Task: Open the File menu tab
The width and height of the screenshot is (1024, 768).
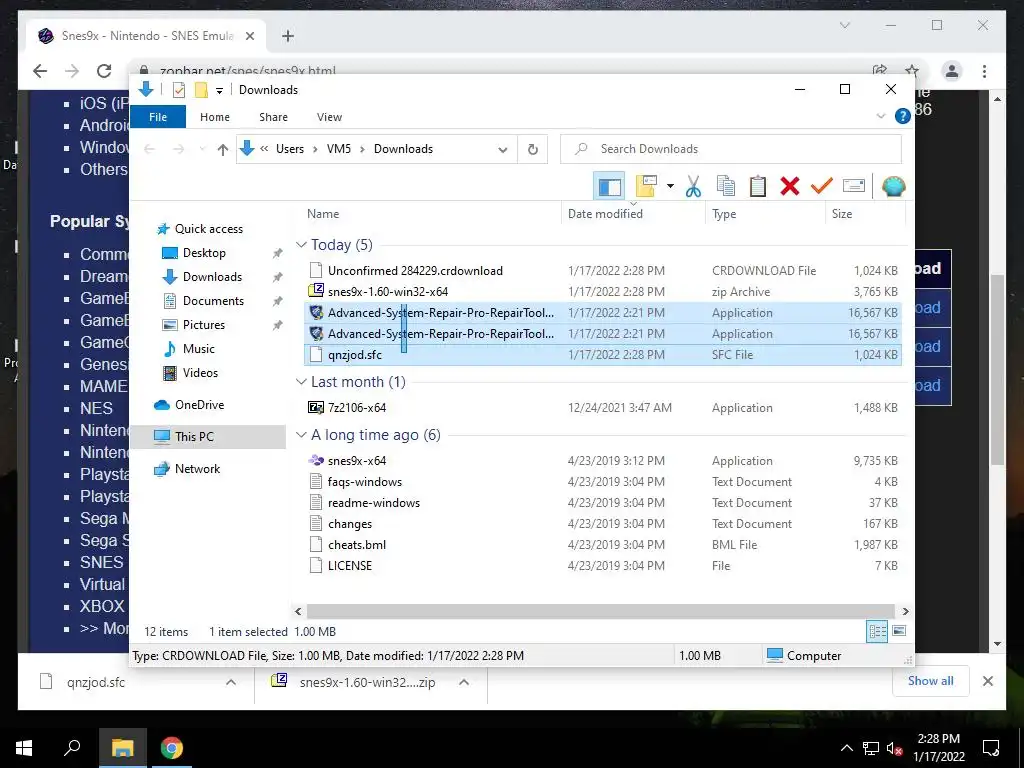Action: 158,117
